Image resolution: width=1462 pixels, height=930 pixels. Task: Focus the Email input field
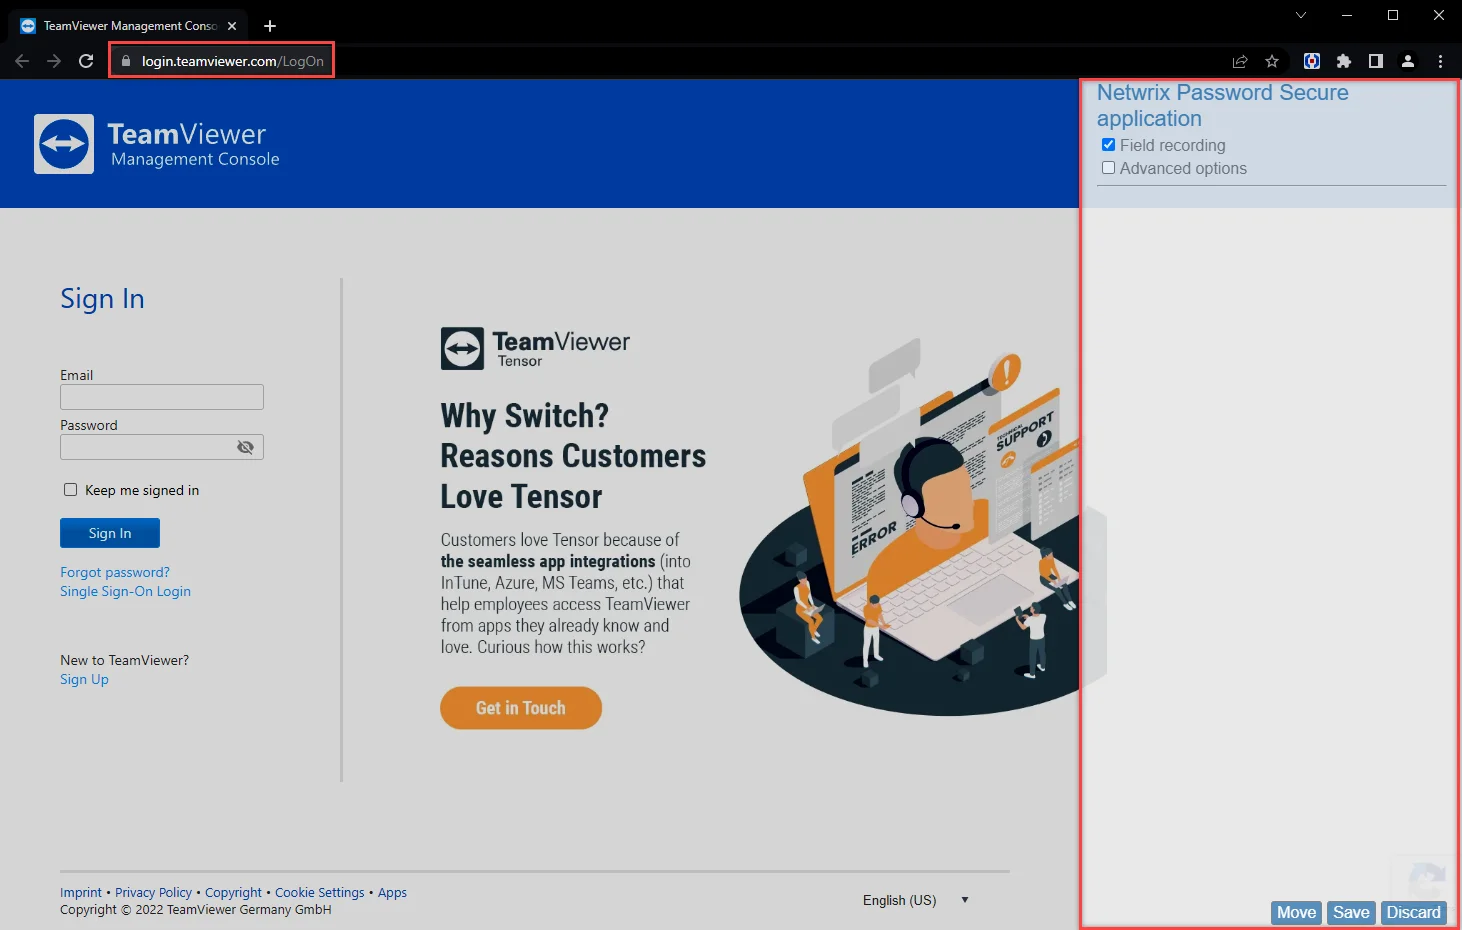[162, 397]
